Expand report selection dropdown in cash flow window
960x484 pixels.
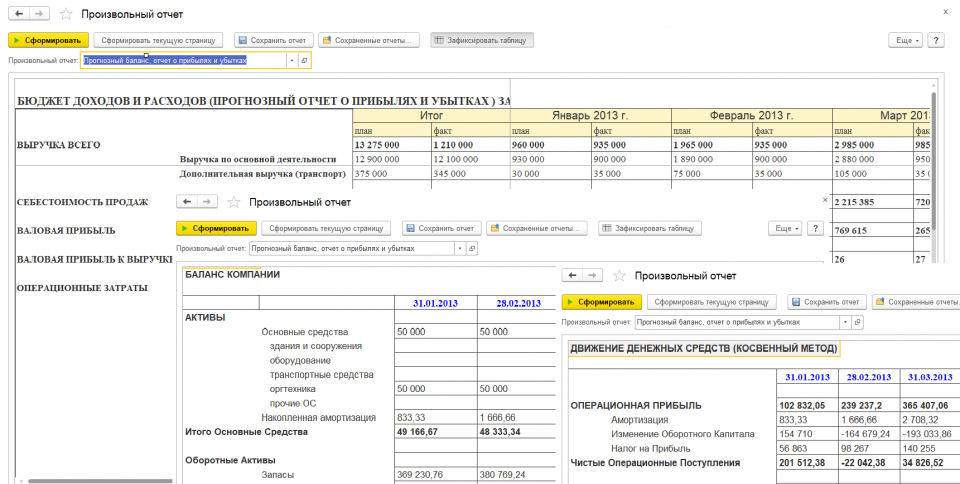click(x=845, y=322)
